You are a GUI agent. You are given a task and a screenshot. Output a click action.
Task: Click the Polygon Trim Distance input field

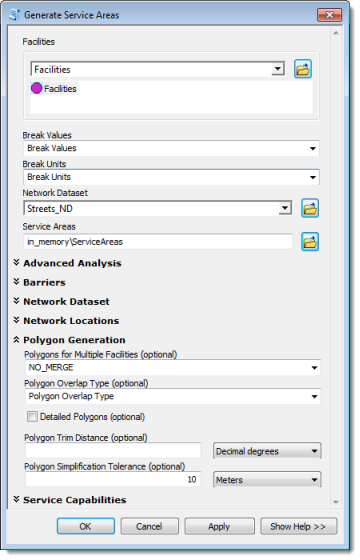(113, 451)
